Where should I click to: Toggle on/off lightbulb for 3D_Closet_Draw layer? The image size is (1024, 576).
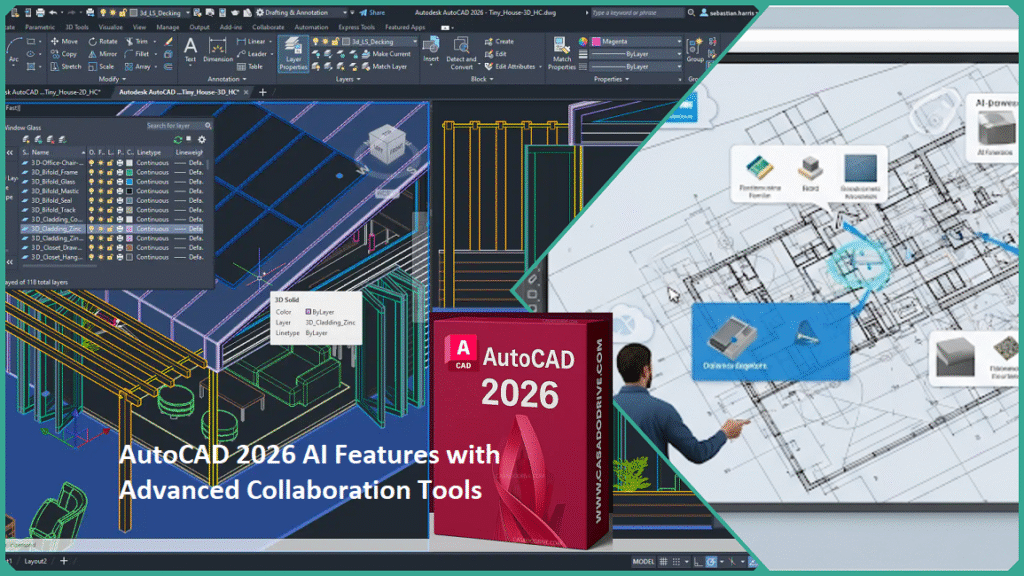point(91,248)
